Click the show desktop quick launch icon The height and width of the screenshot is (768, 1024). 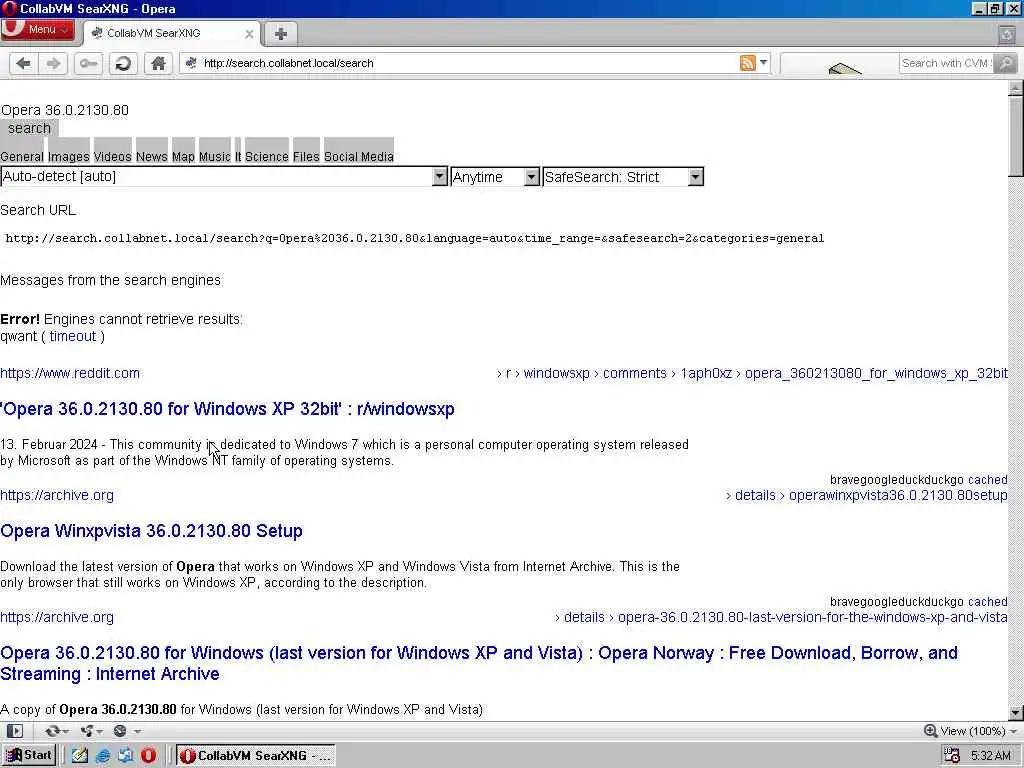point(125,756)
